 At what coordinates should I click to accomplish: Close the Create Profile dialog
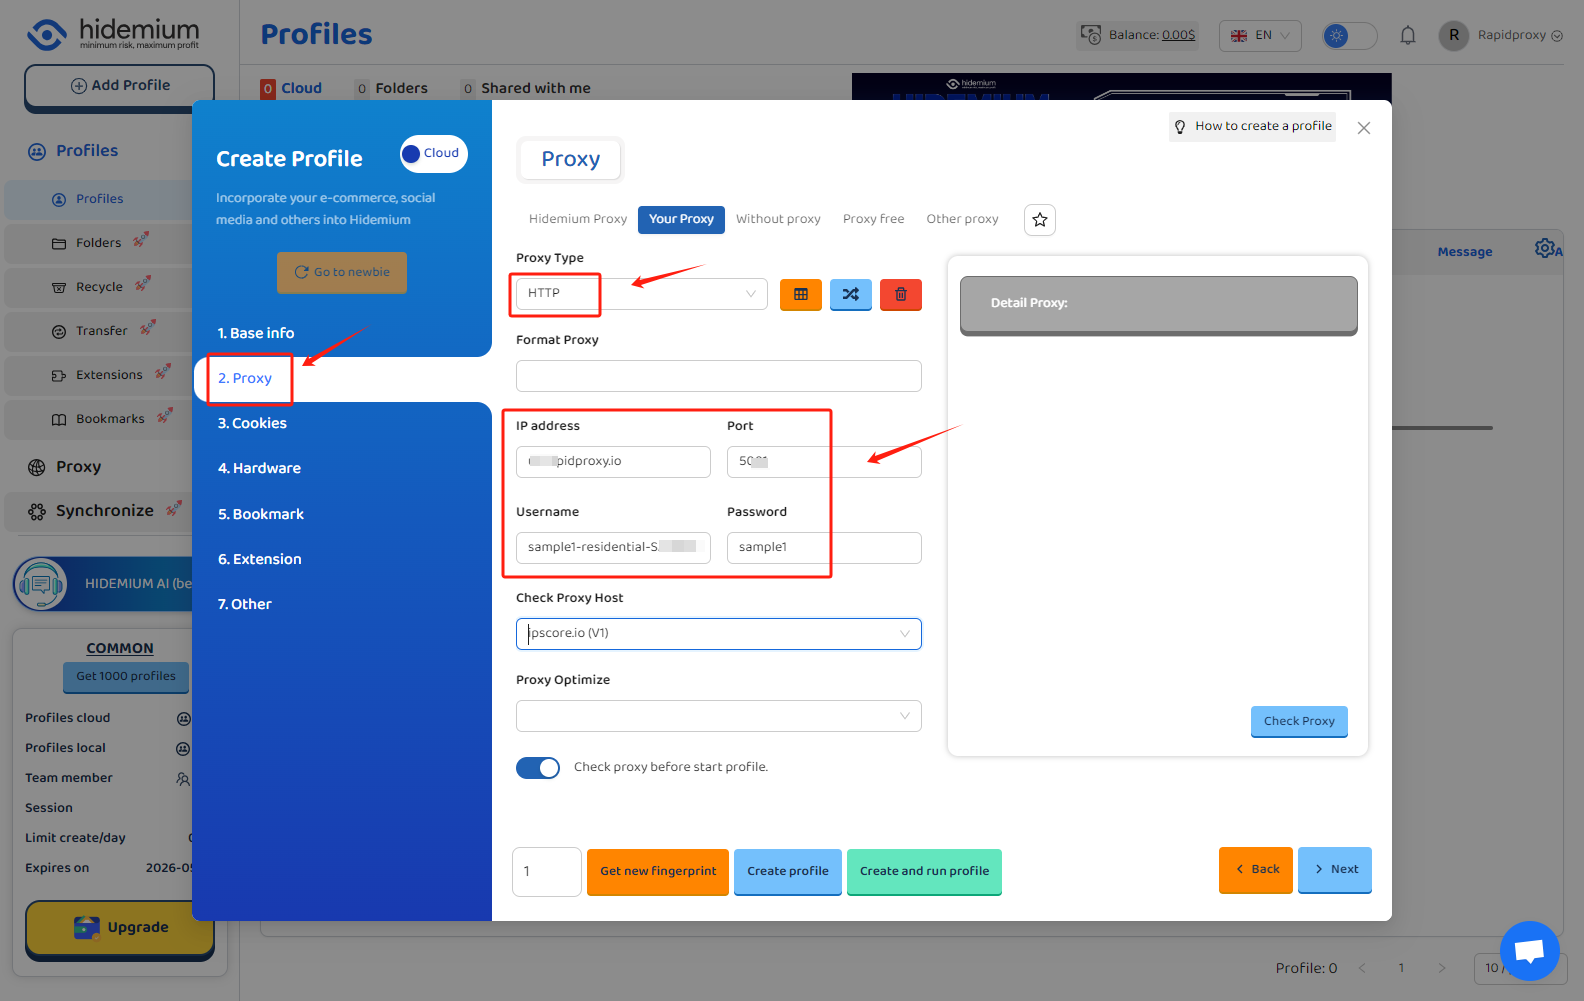click(1364, 128)
